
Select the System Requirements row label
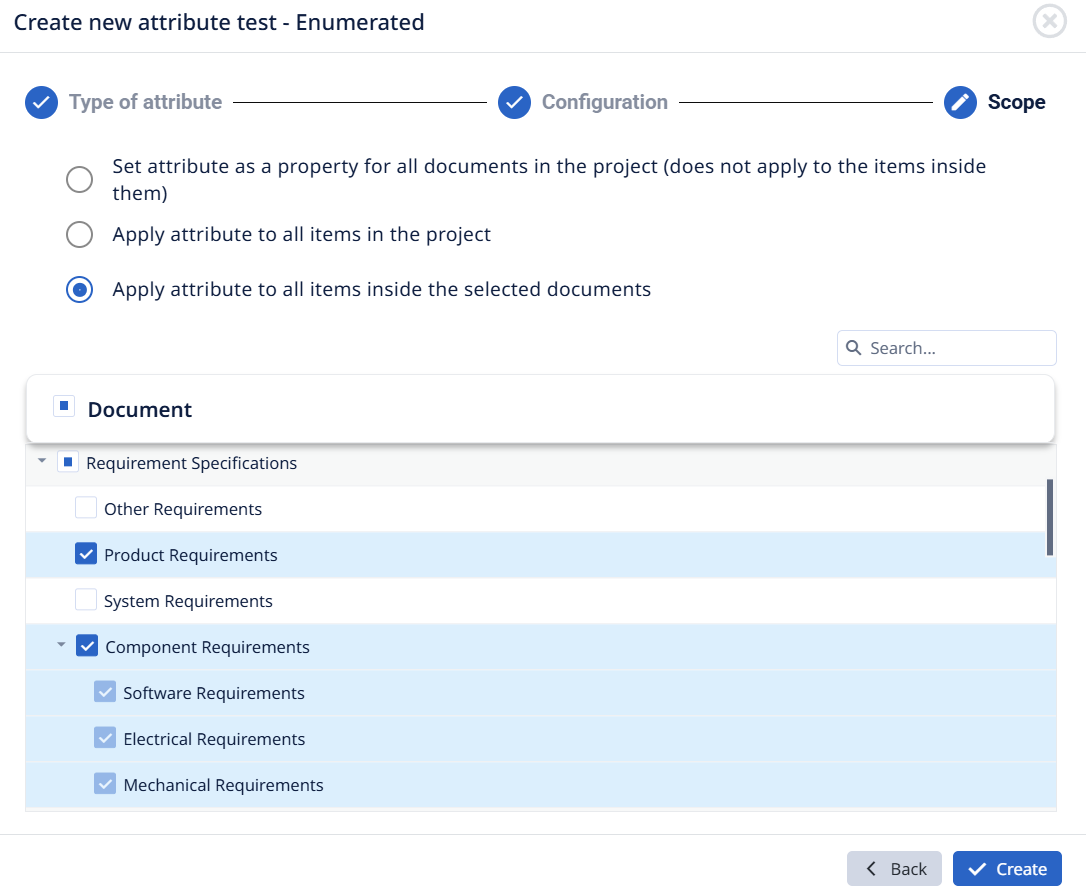188,601
